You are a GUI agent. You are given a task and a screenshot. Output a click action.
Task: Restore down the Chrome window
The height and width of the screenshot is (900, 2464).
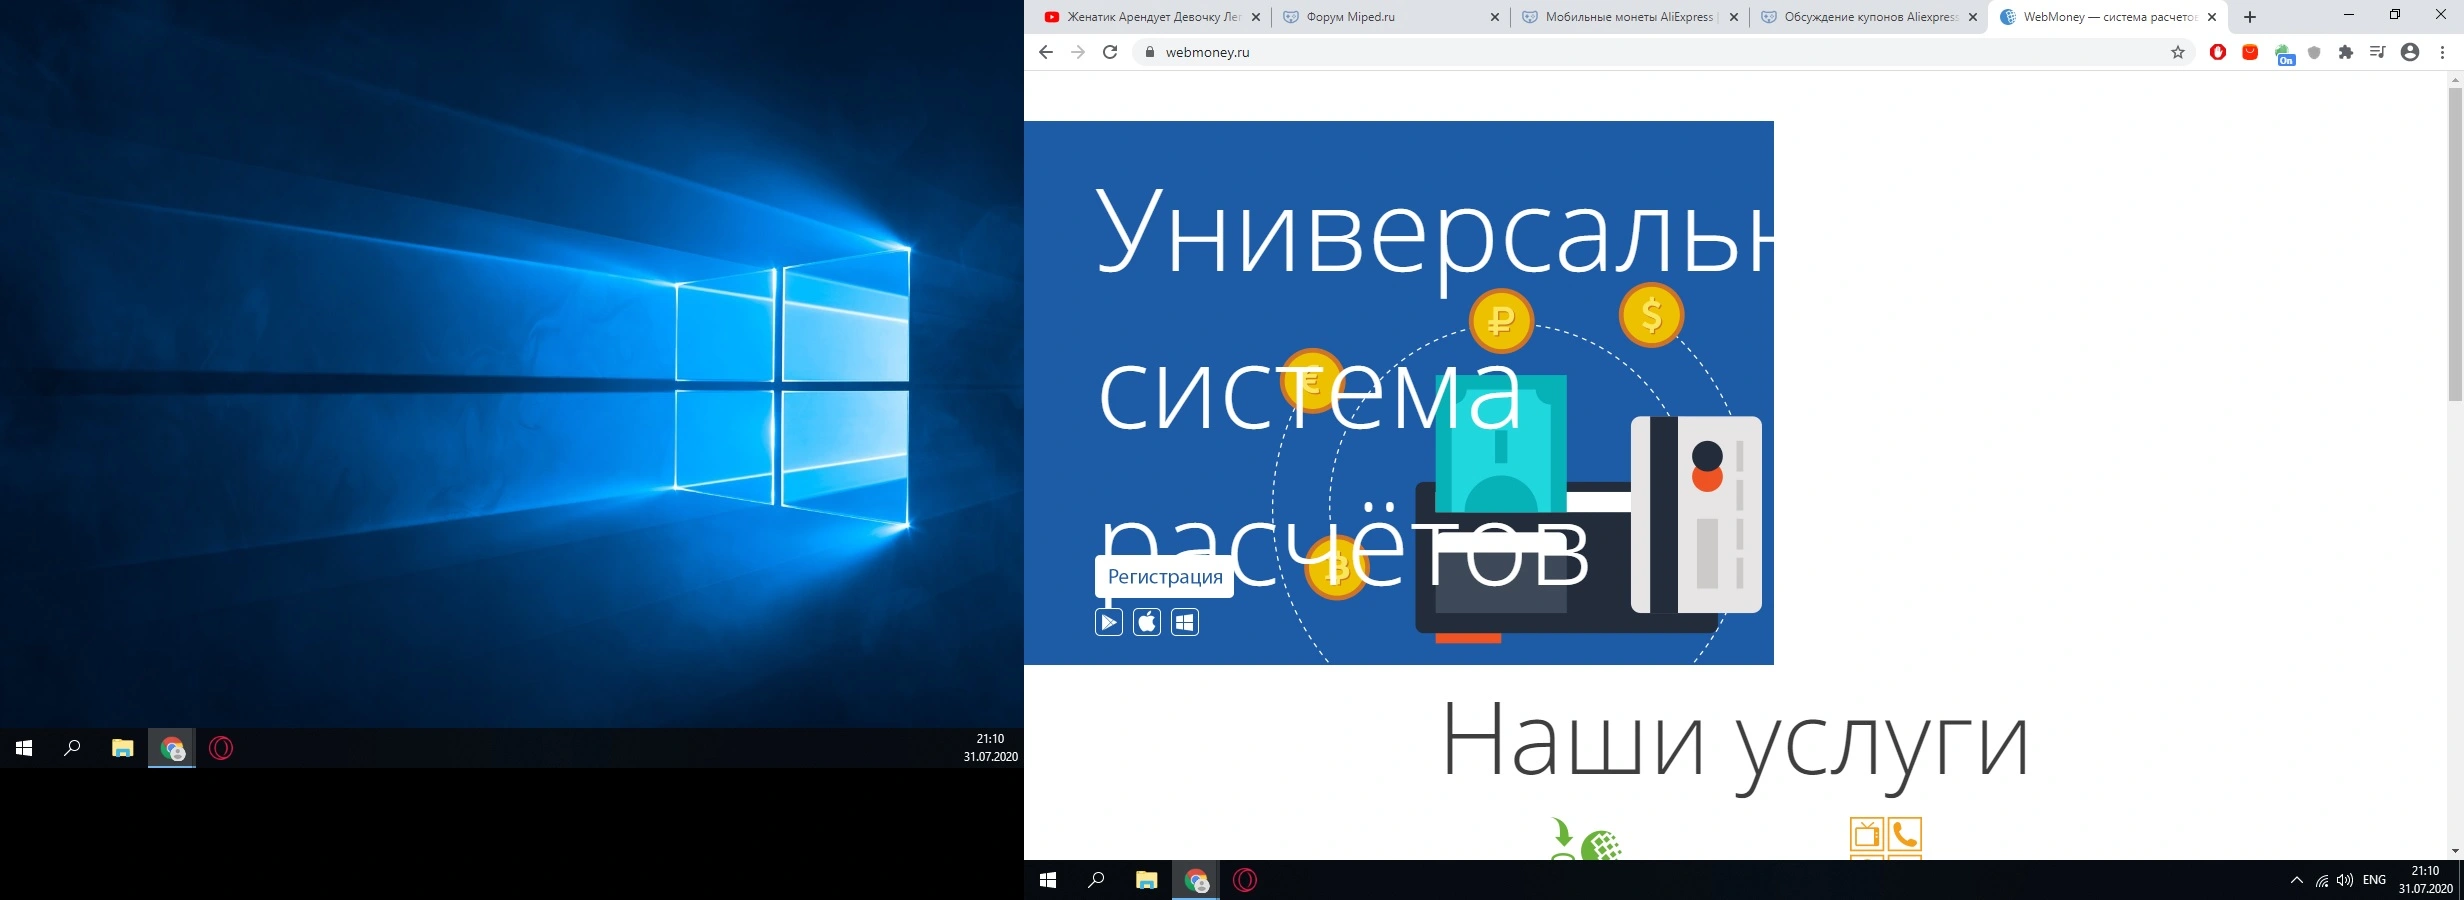[x=2395, y=15]
